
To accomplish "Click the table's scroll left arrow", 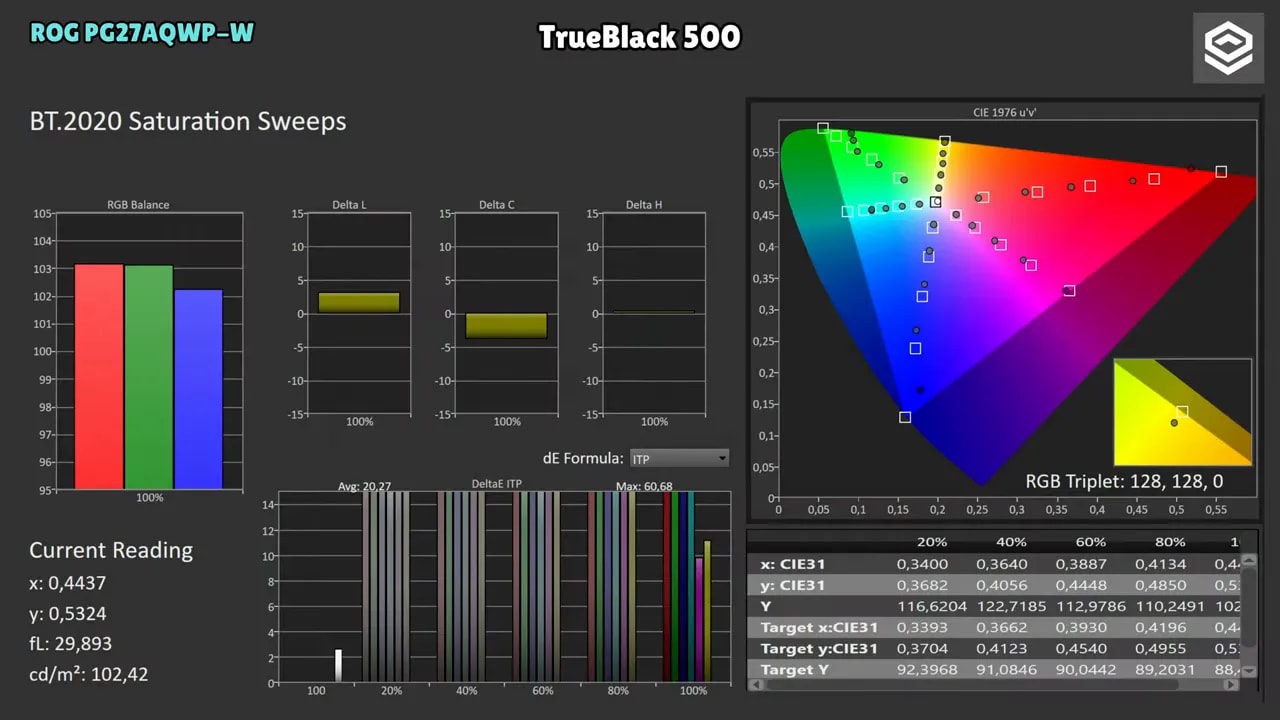I will tap(754, 685).
